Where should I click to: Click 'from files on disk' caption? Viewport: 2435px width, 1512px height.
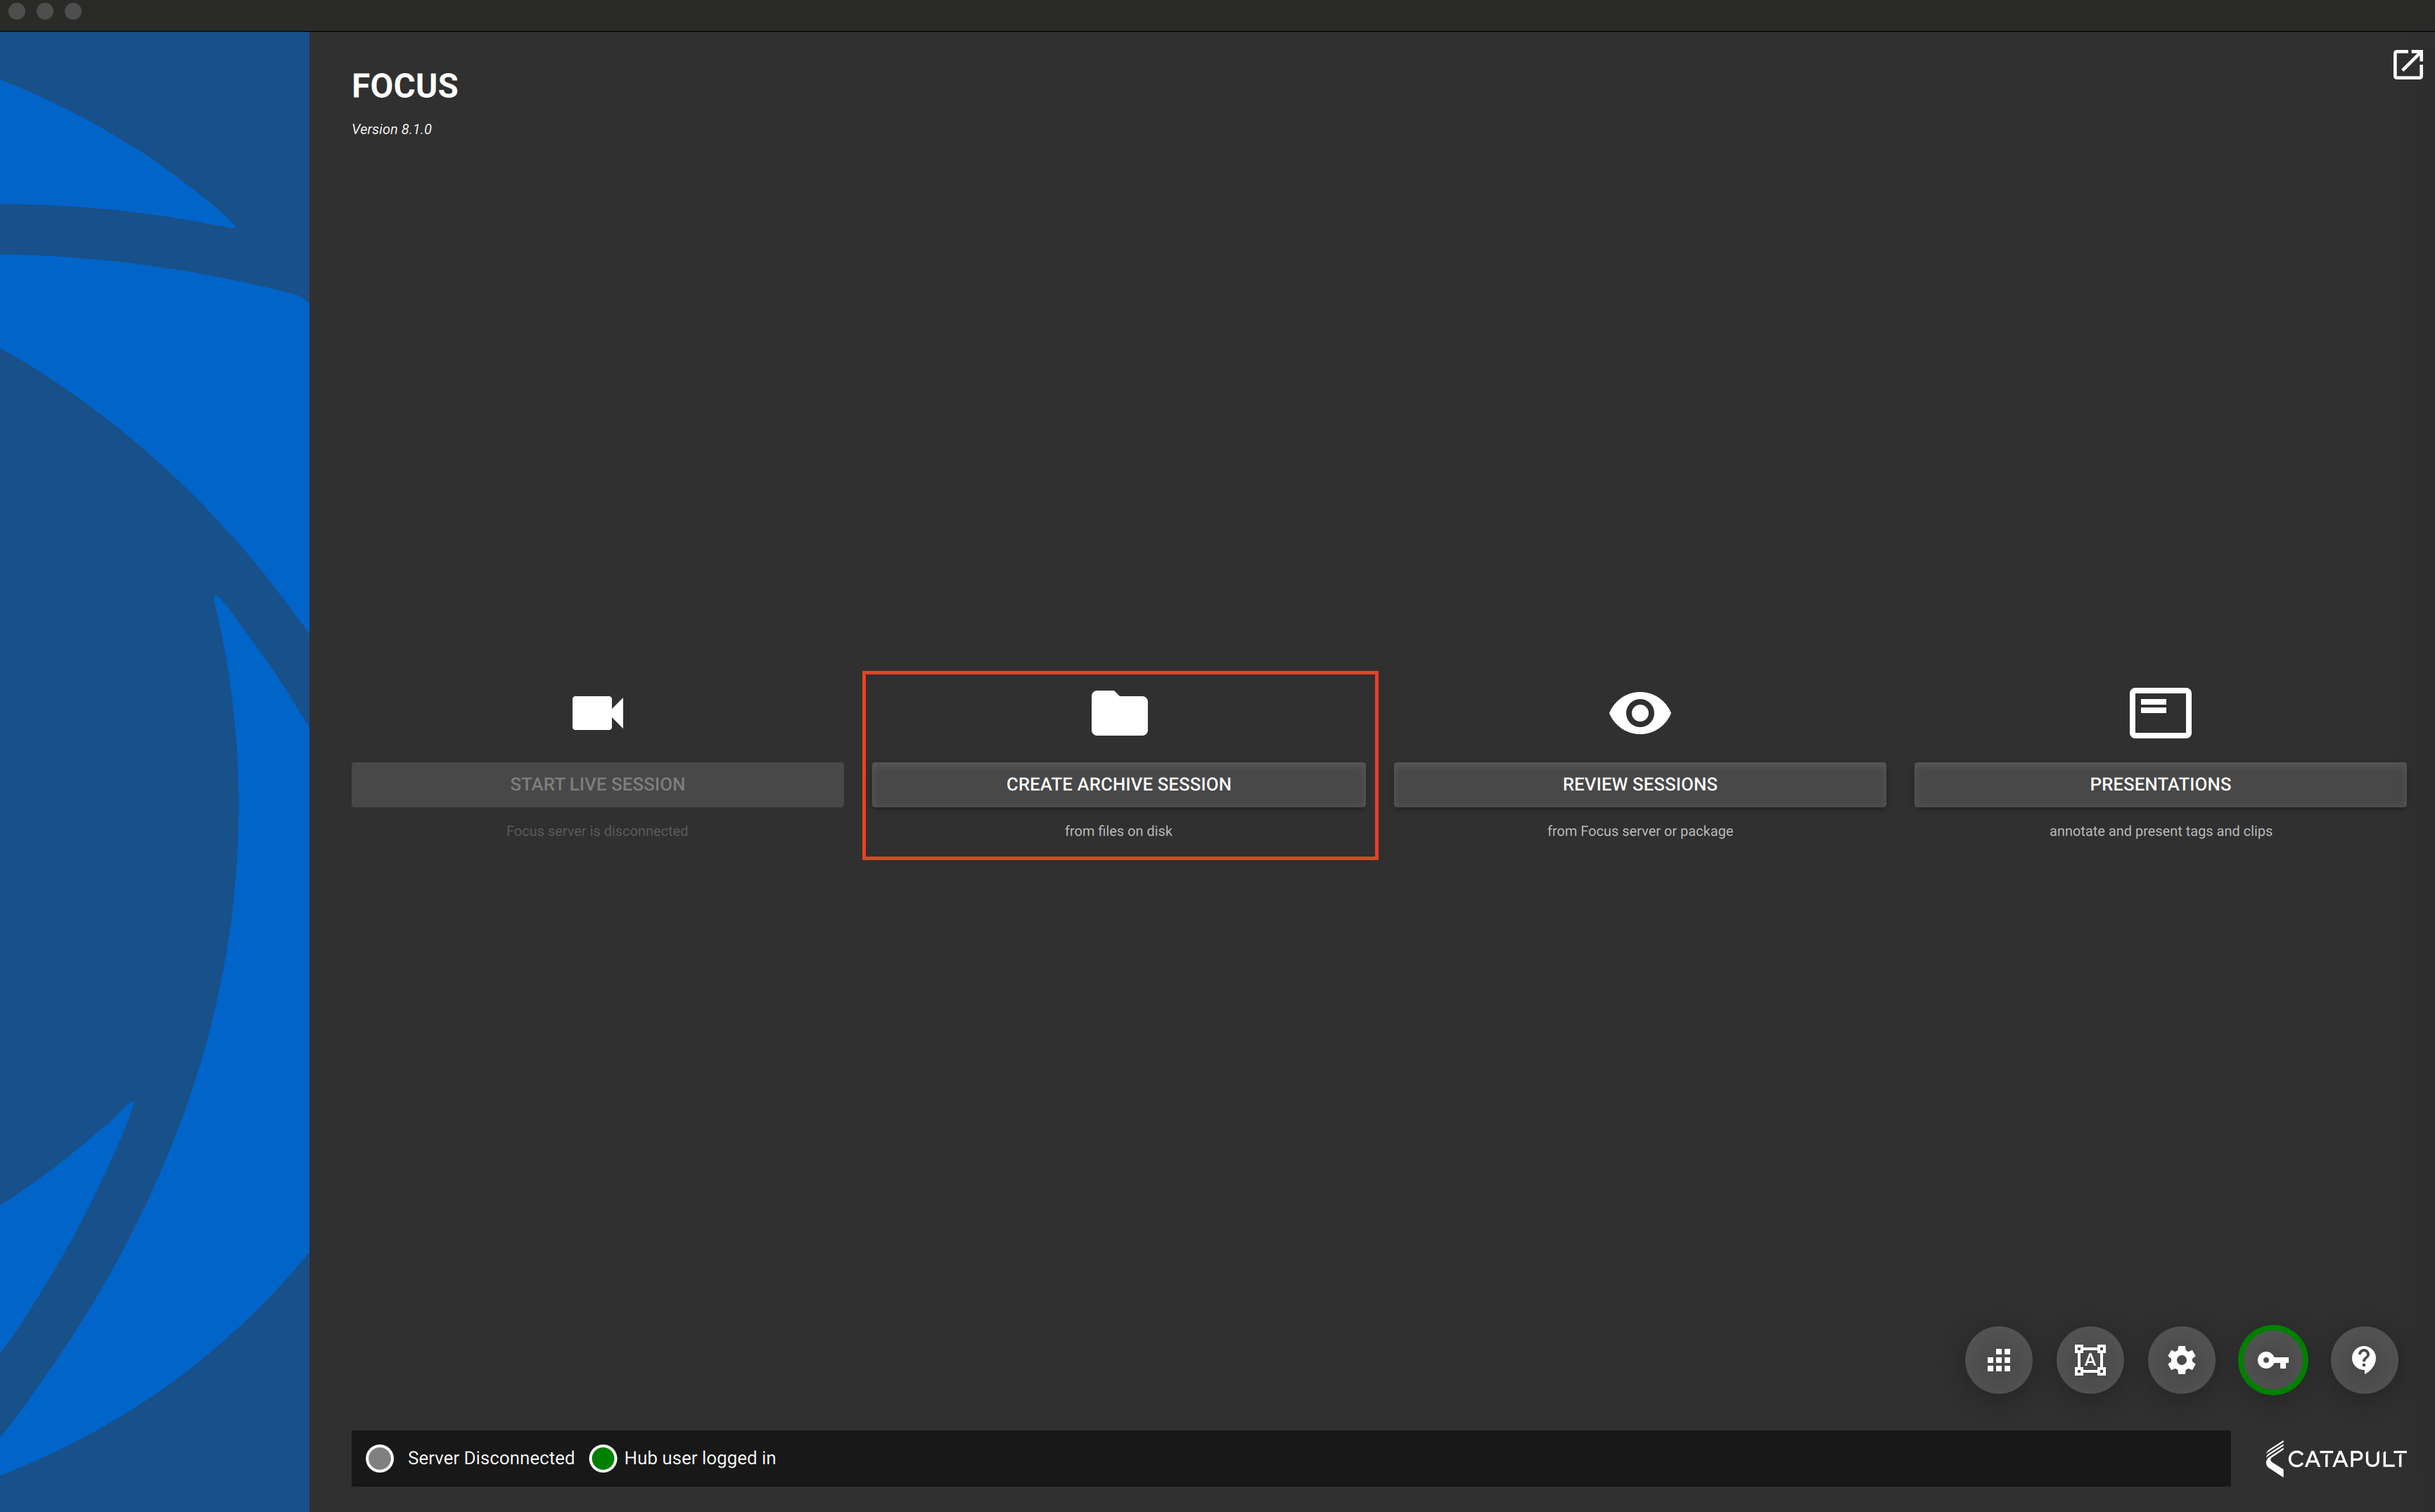pyautogui.click(x=1118, y=831)
